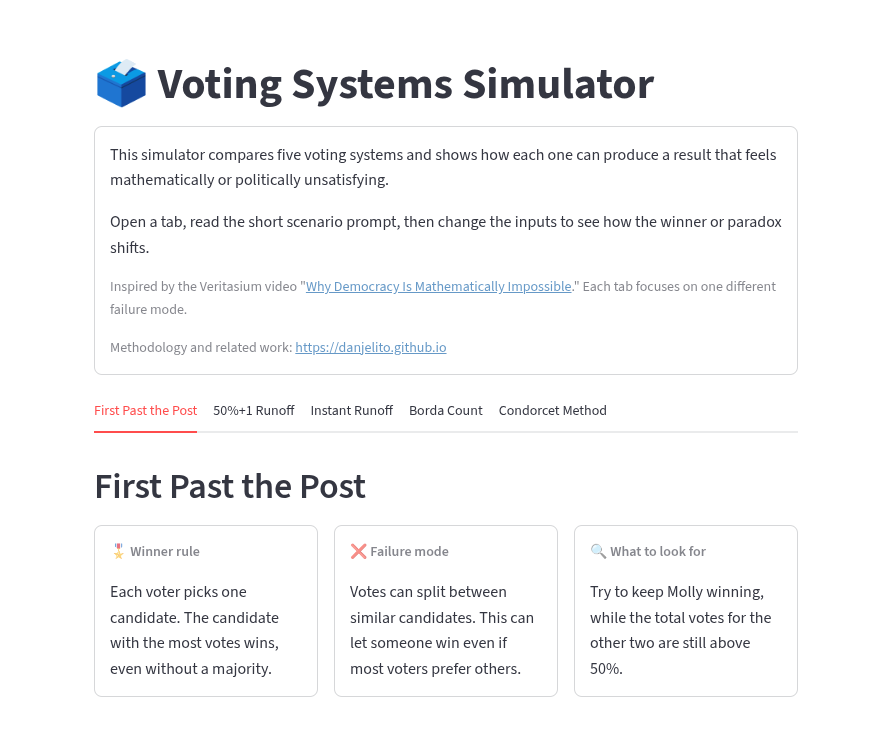Switch to the 50%+1 Runoff tab
This screenshot has width=894, height=732.
[x=253, y=410]
